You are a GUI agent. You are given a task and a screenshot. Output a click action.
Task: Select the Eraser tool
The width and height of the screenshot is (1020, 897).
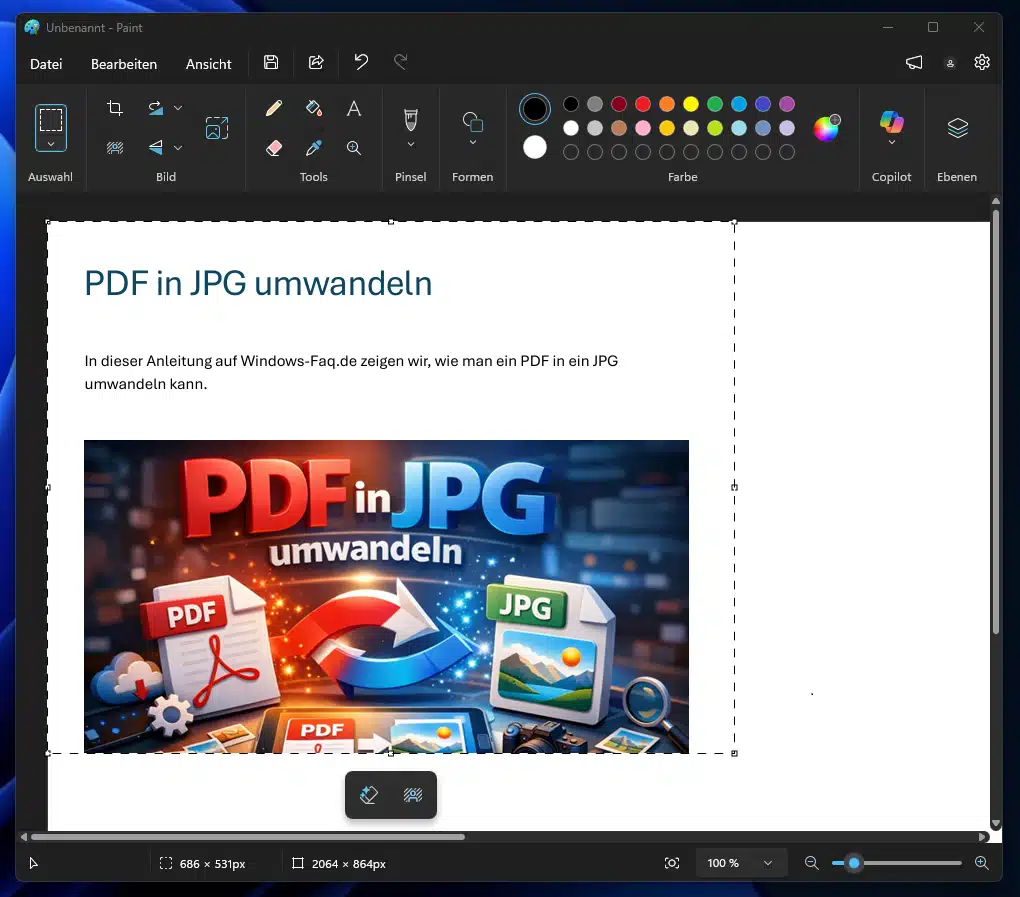tap(274, 148)
